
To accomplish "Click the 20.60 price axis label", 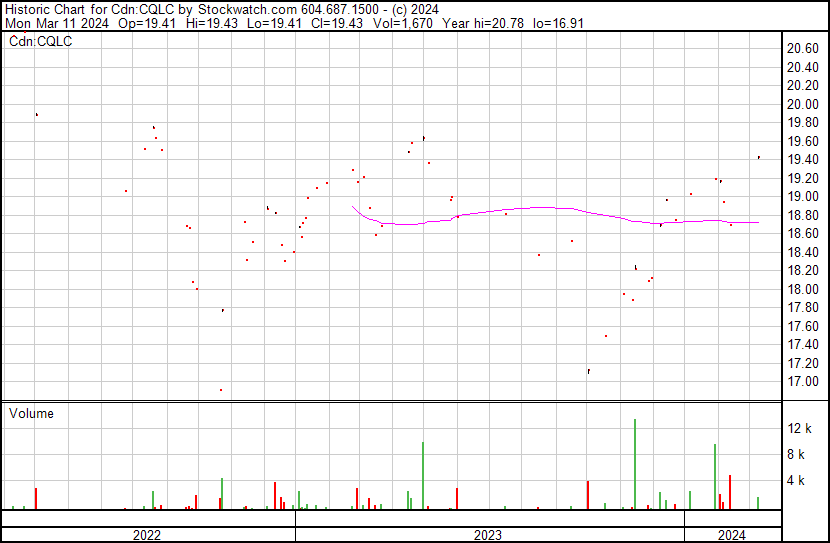I will click(802, 49).
